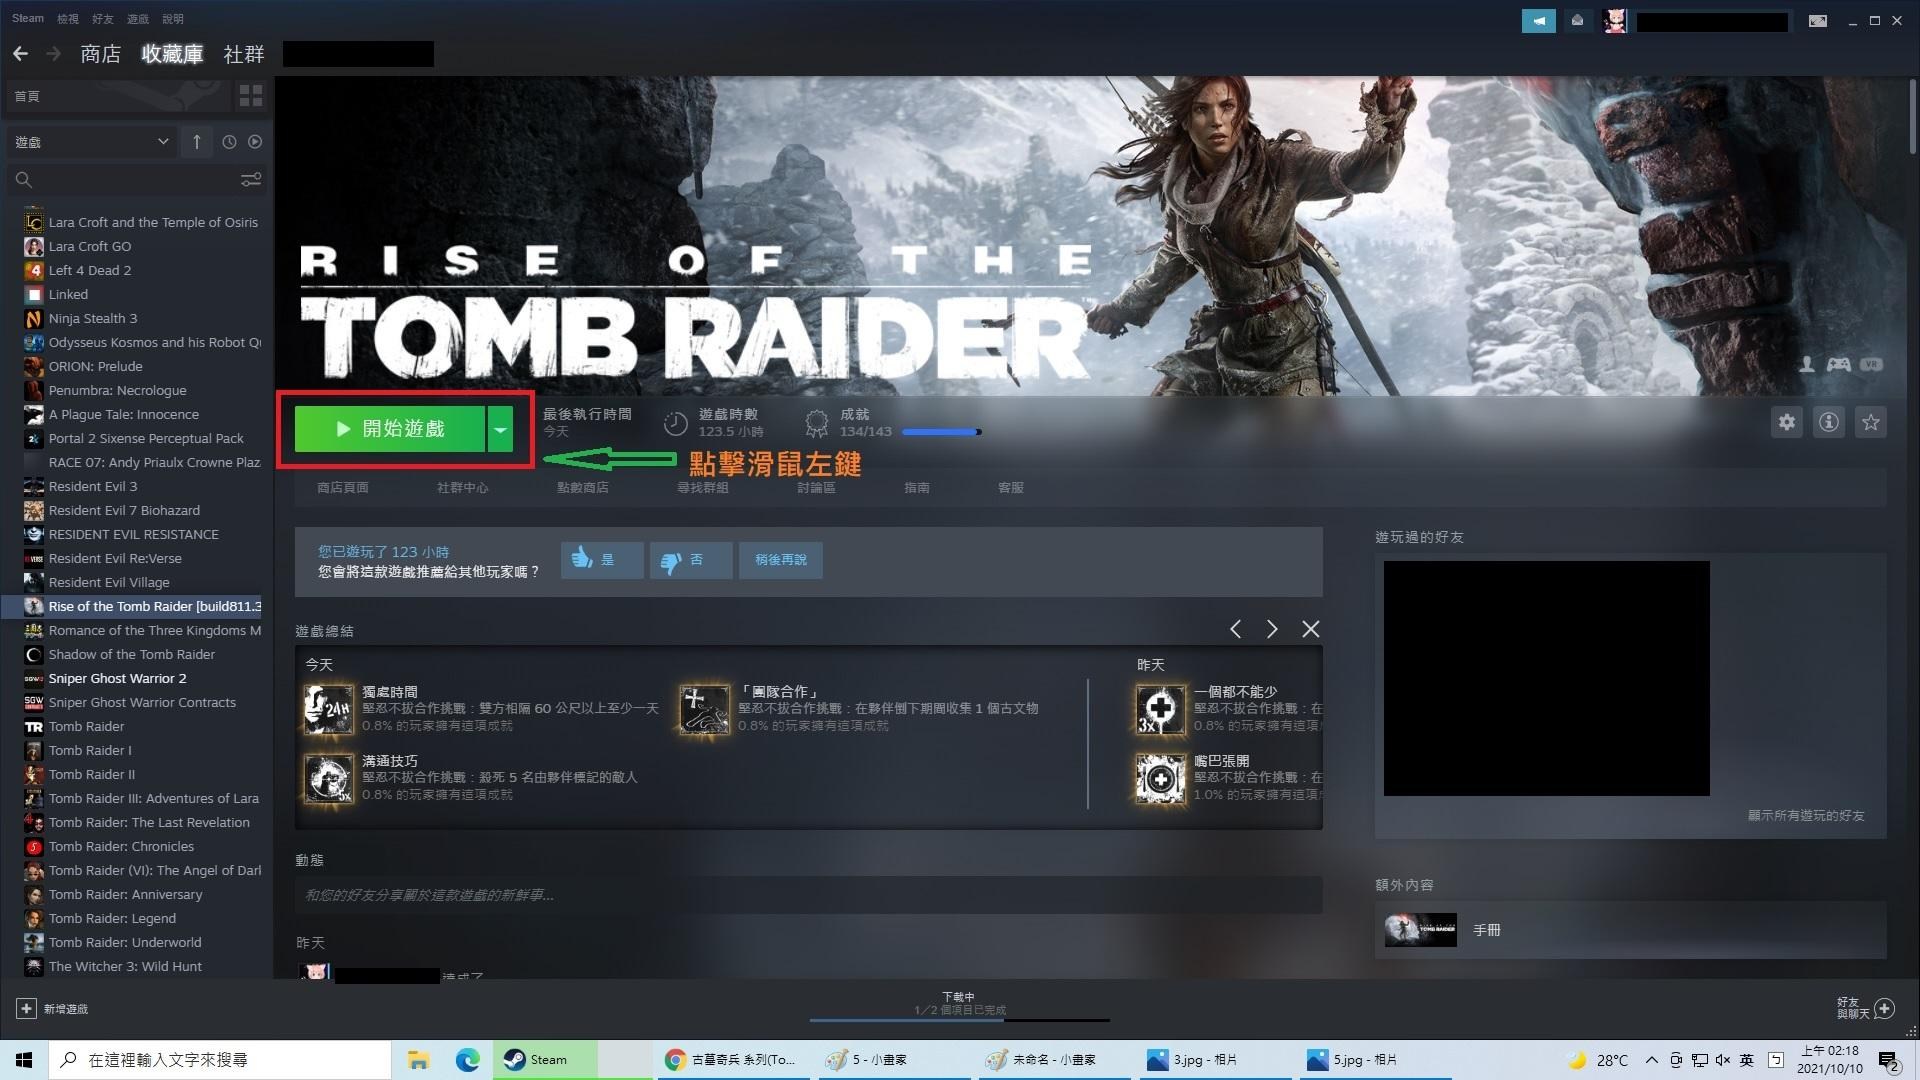Toggle the 英 input language indicator
The image size is (1920, 1080).
[x=1747, y=1060]
